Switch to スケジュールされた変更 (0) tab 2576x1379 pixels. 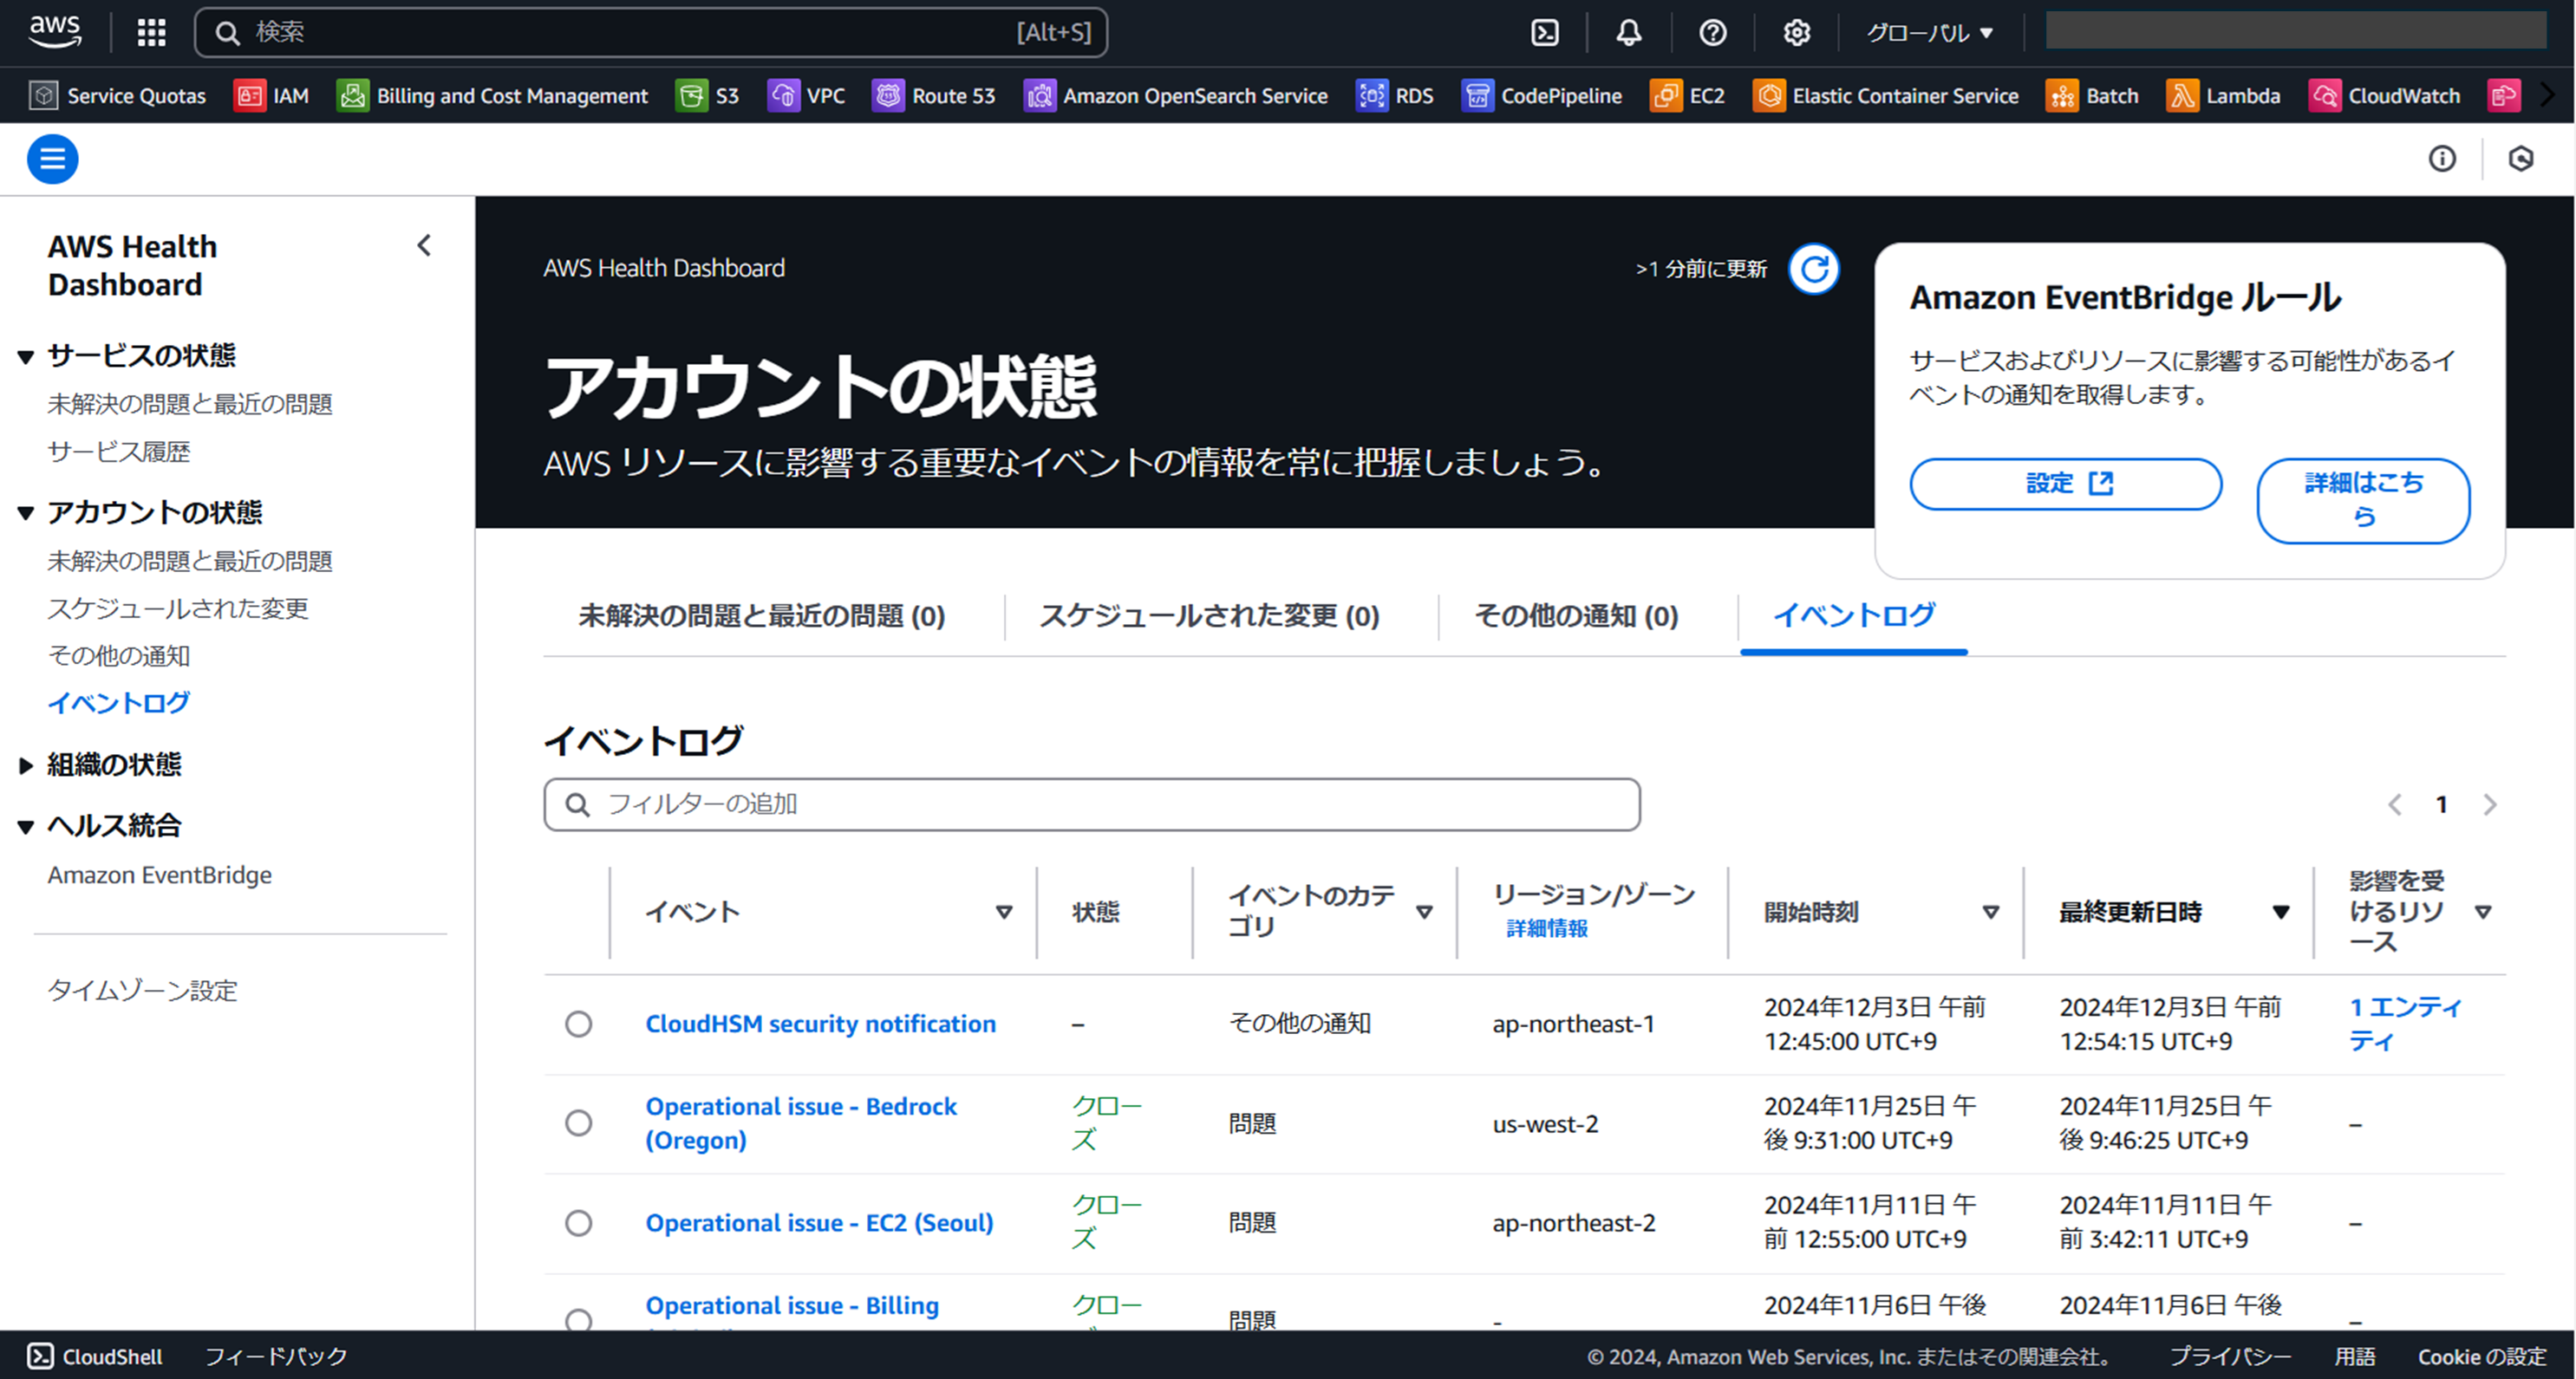click(1209, 616)
